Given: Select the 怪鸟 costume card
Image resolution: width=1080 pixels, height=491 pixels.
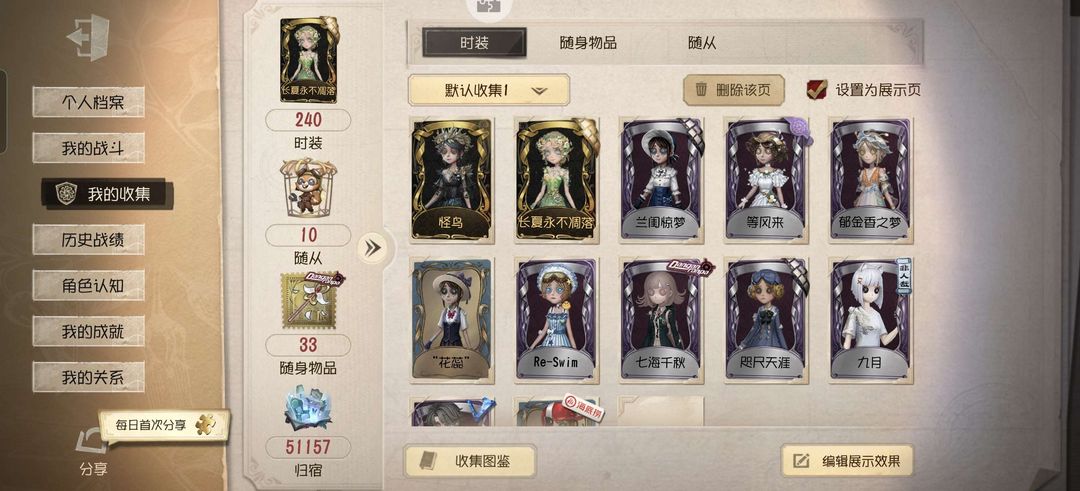Looking at the screenshot, I should point(452,180).
